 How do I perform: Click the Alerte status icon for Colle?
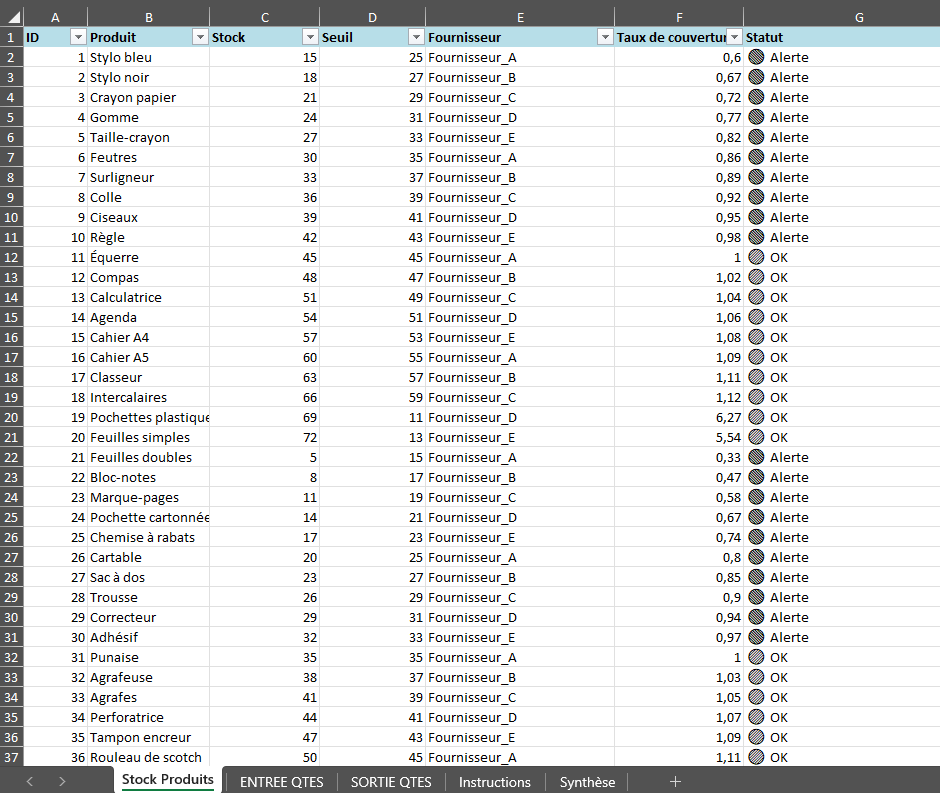(757, 197)
